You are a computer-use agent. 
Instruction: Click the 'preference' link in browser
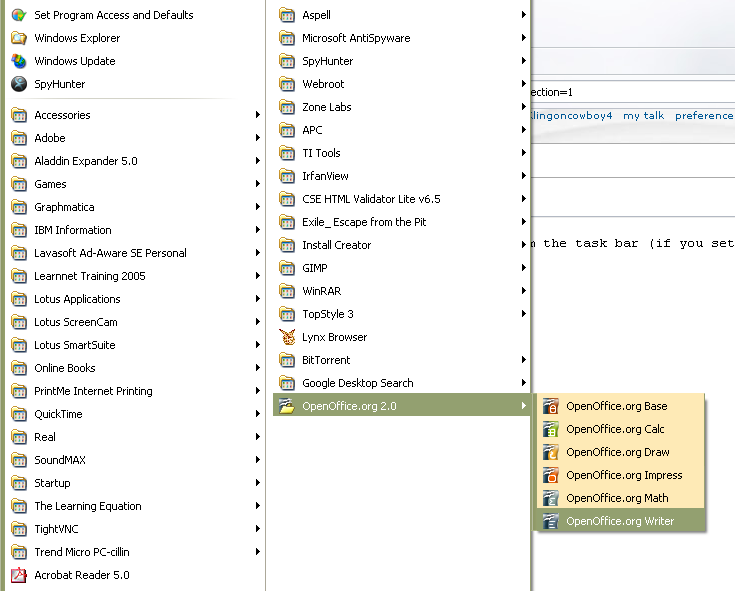704,116
